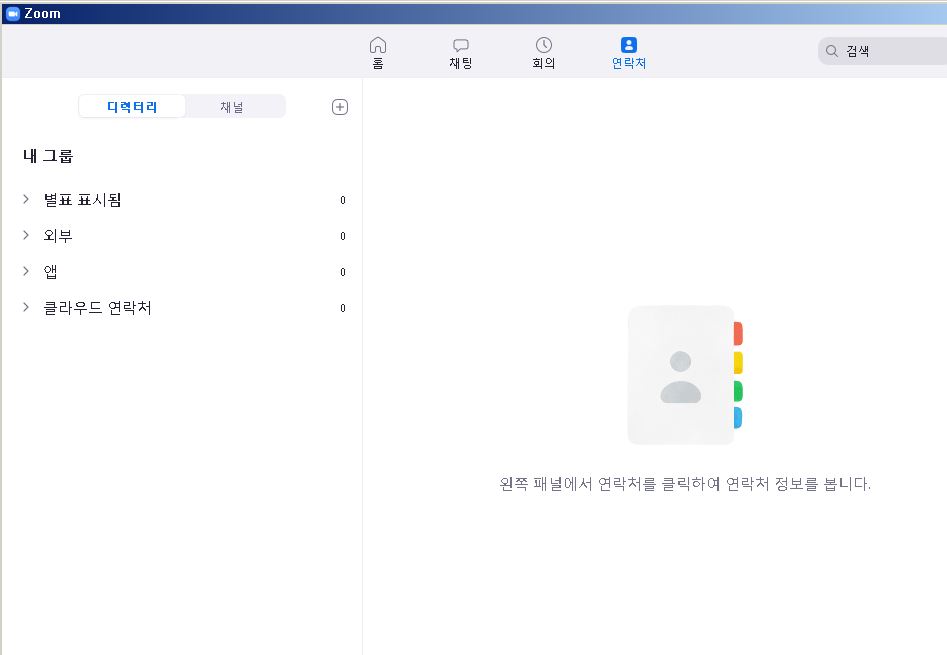Image resolution: width=947 pixels, height=655 pixels.
Task: Click the search magnifier icon
Action: pyautogui.click(x=832, y=51)
